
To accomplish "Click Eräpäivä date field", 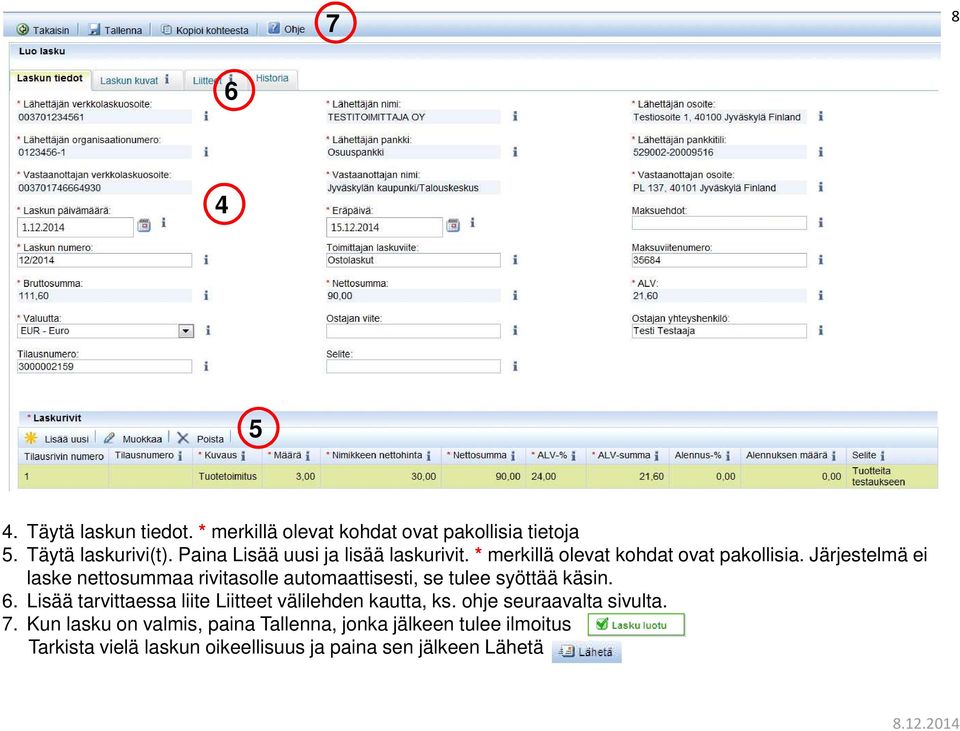I will point(384,227).
